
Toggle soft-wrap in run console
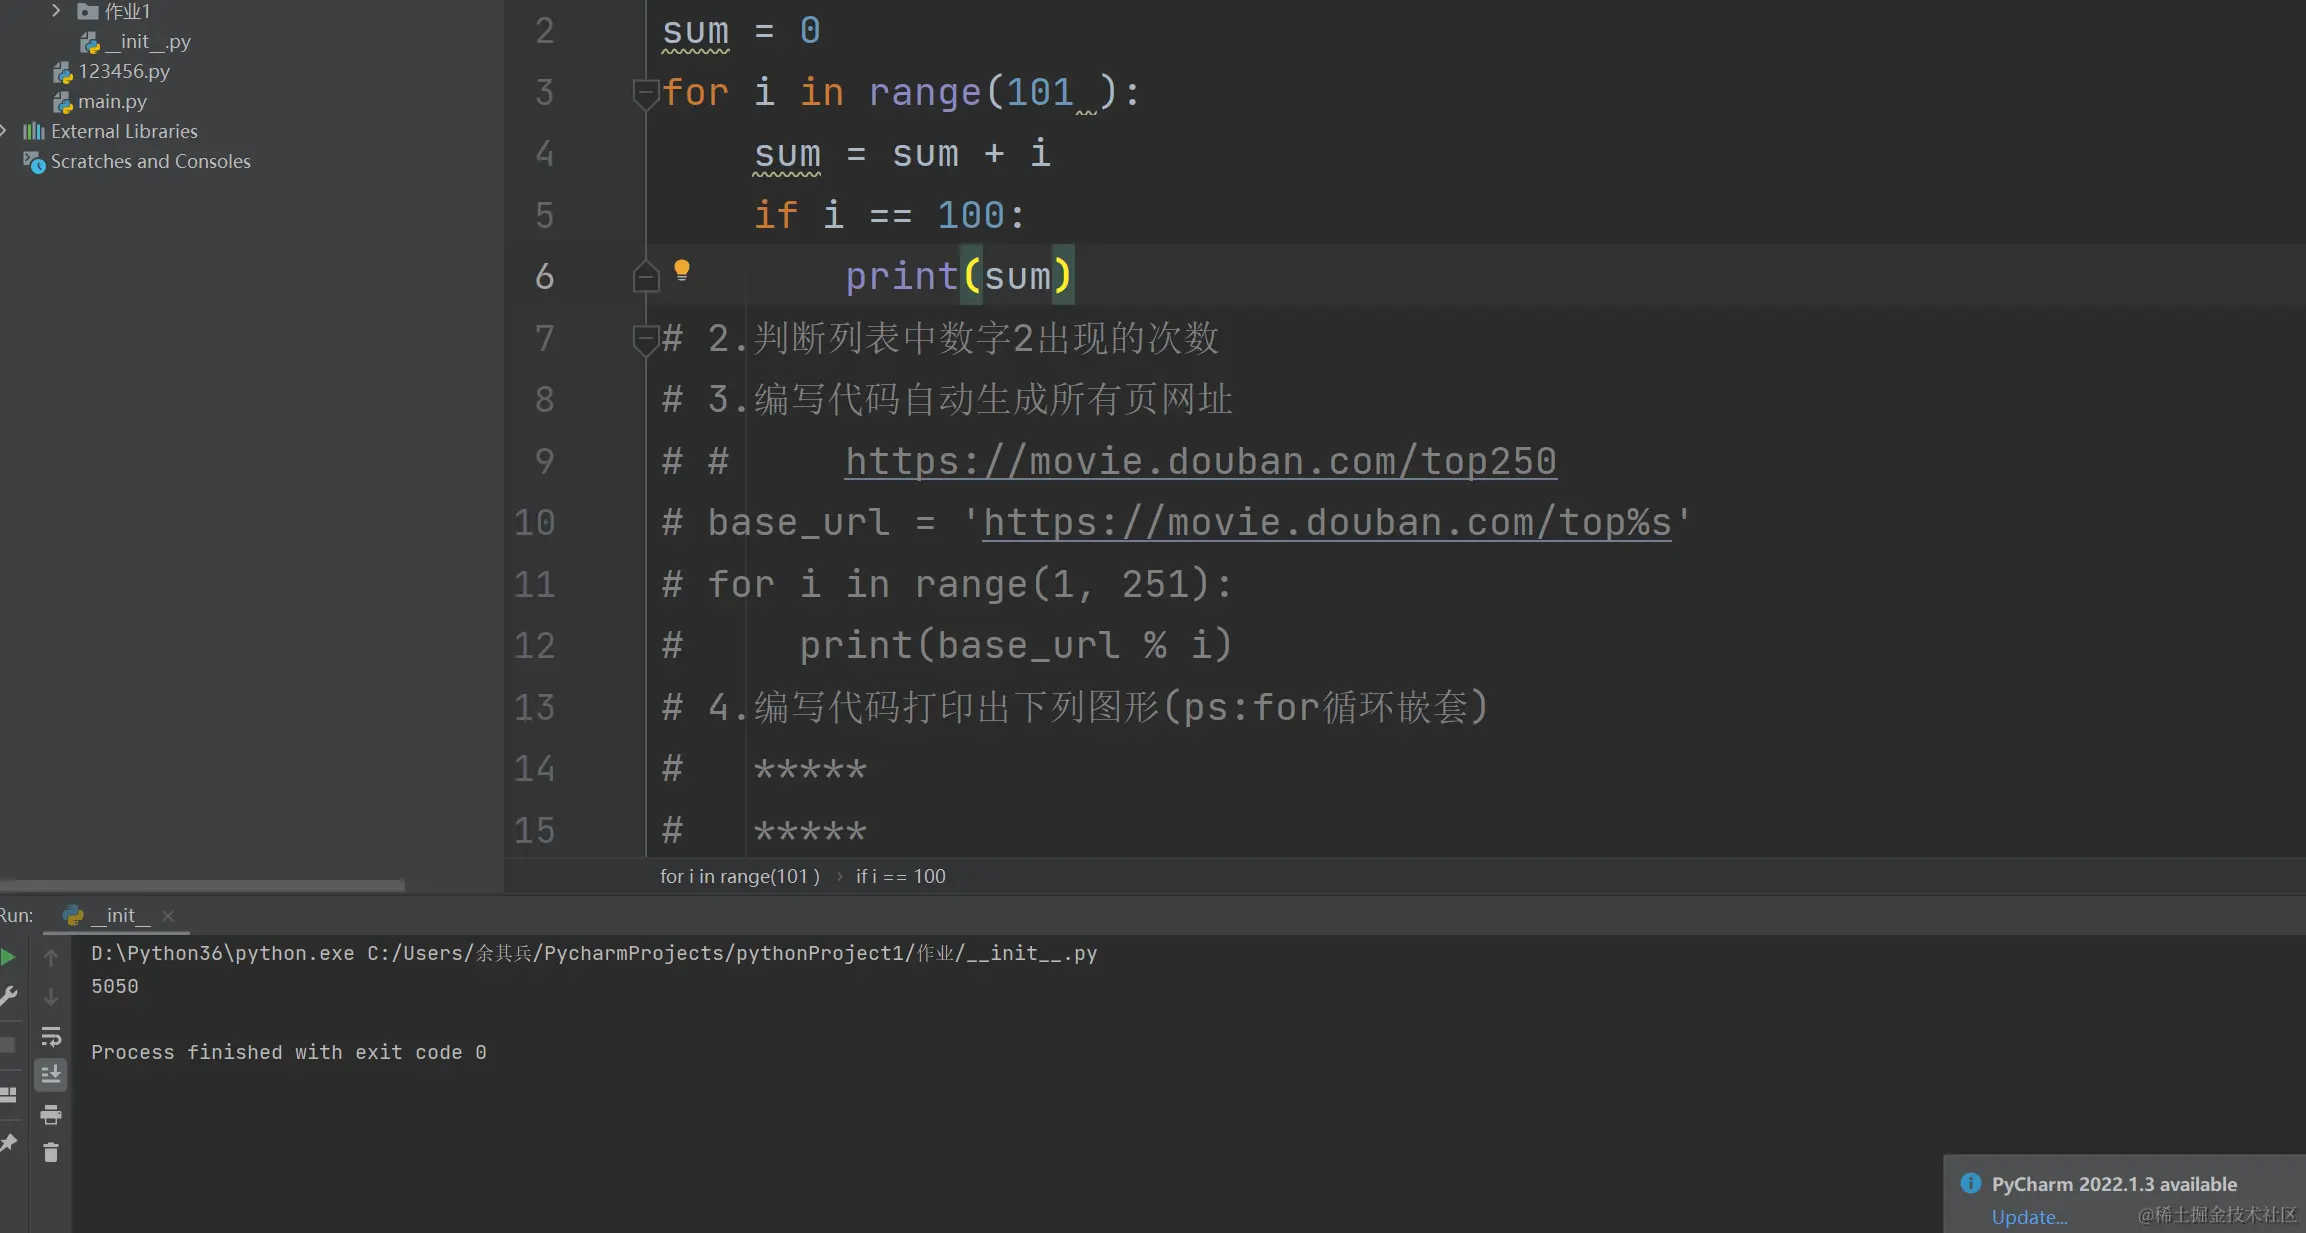[51, 1036]
